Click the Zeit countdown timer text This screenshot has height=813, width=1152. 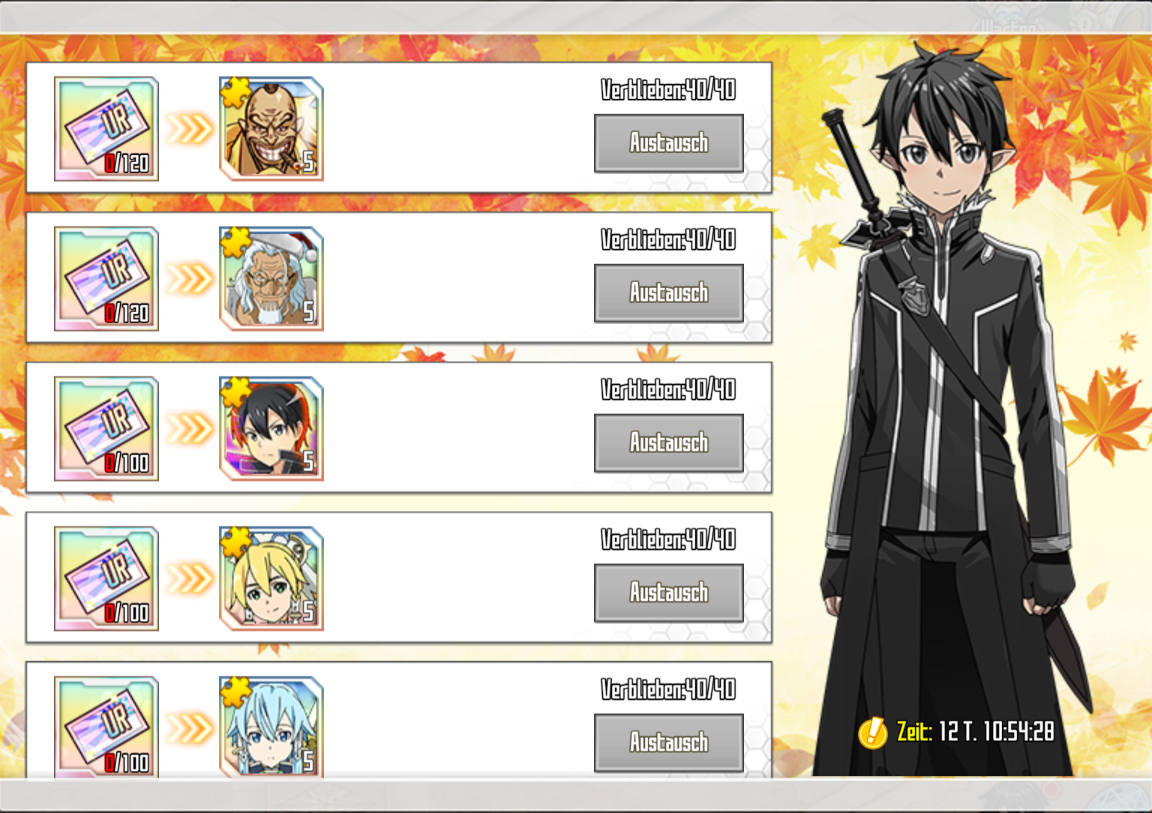tap(975, 731)
